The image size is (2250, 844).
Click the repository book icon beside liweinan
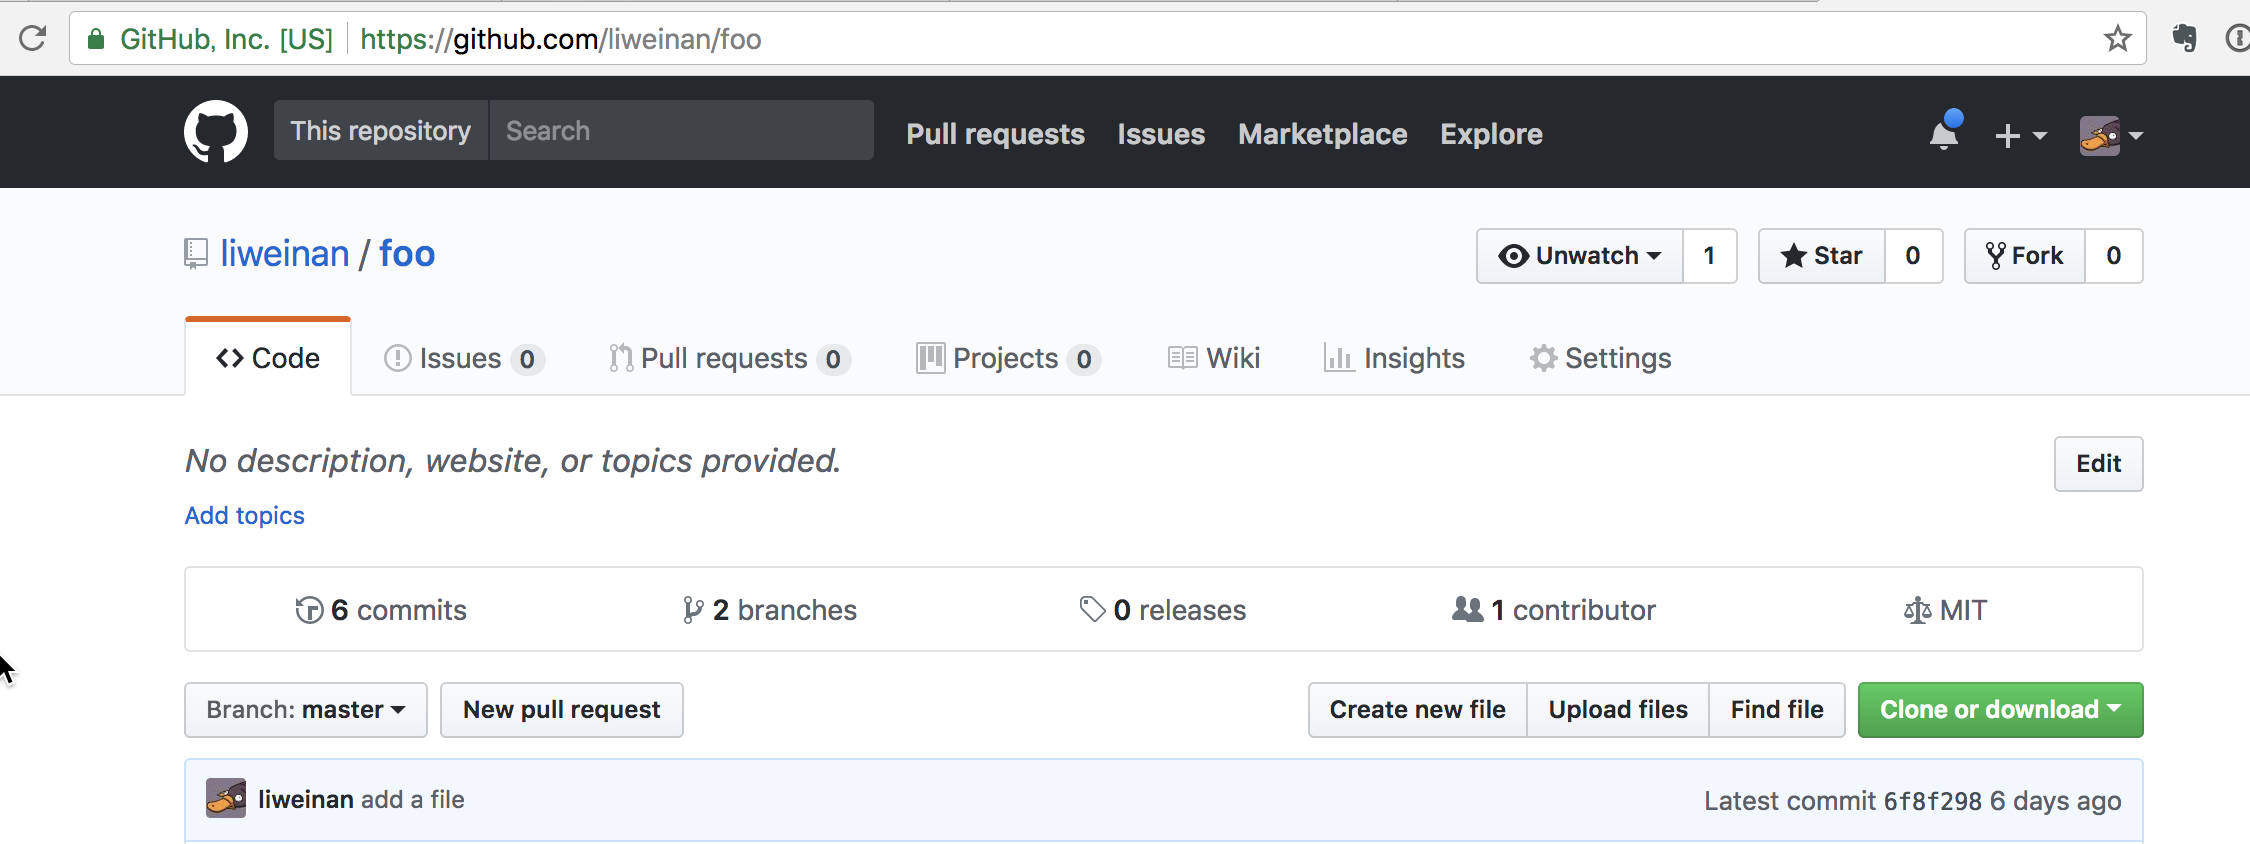196,254
